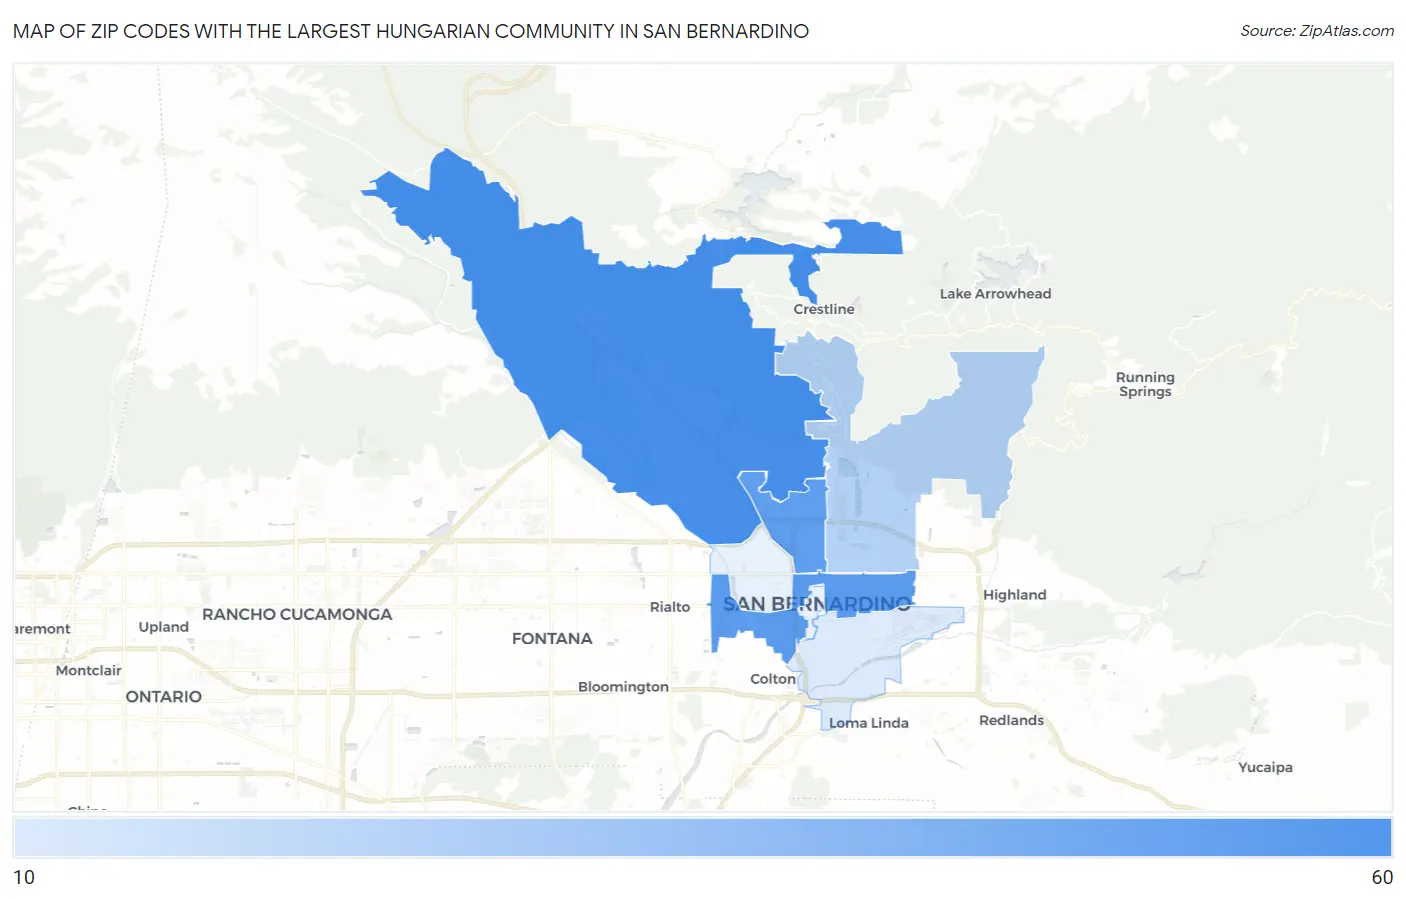The height and width of the screenshot is (899, 1406).
Task: Click the map title heading
Action: coord(411,31)
